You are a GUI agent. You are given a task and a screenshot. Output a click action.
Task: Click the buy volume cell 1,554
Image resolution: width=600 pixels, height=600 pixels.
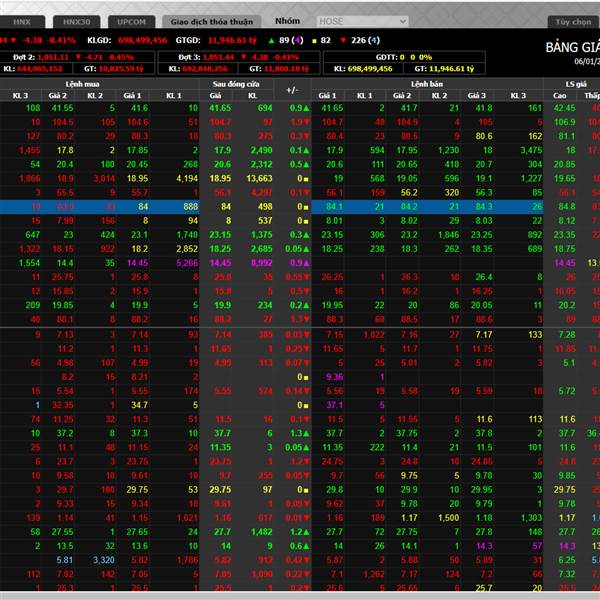pos(29,263)
